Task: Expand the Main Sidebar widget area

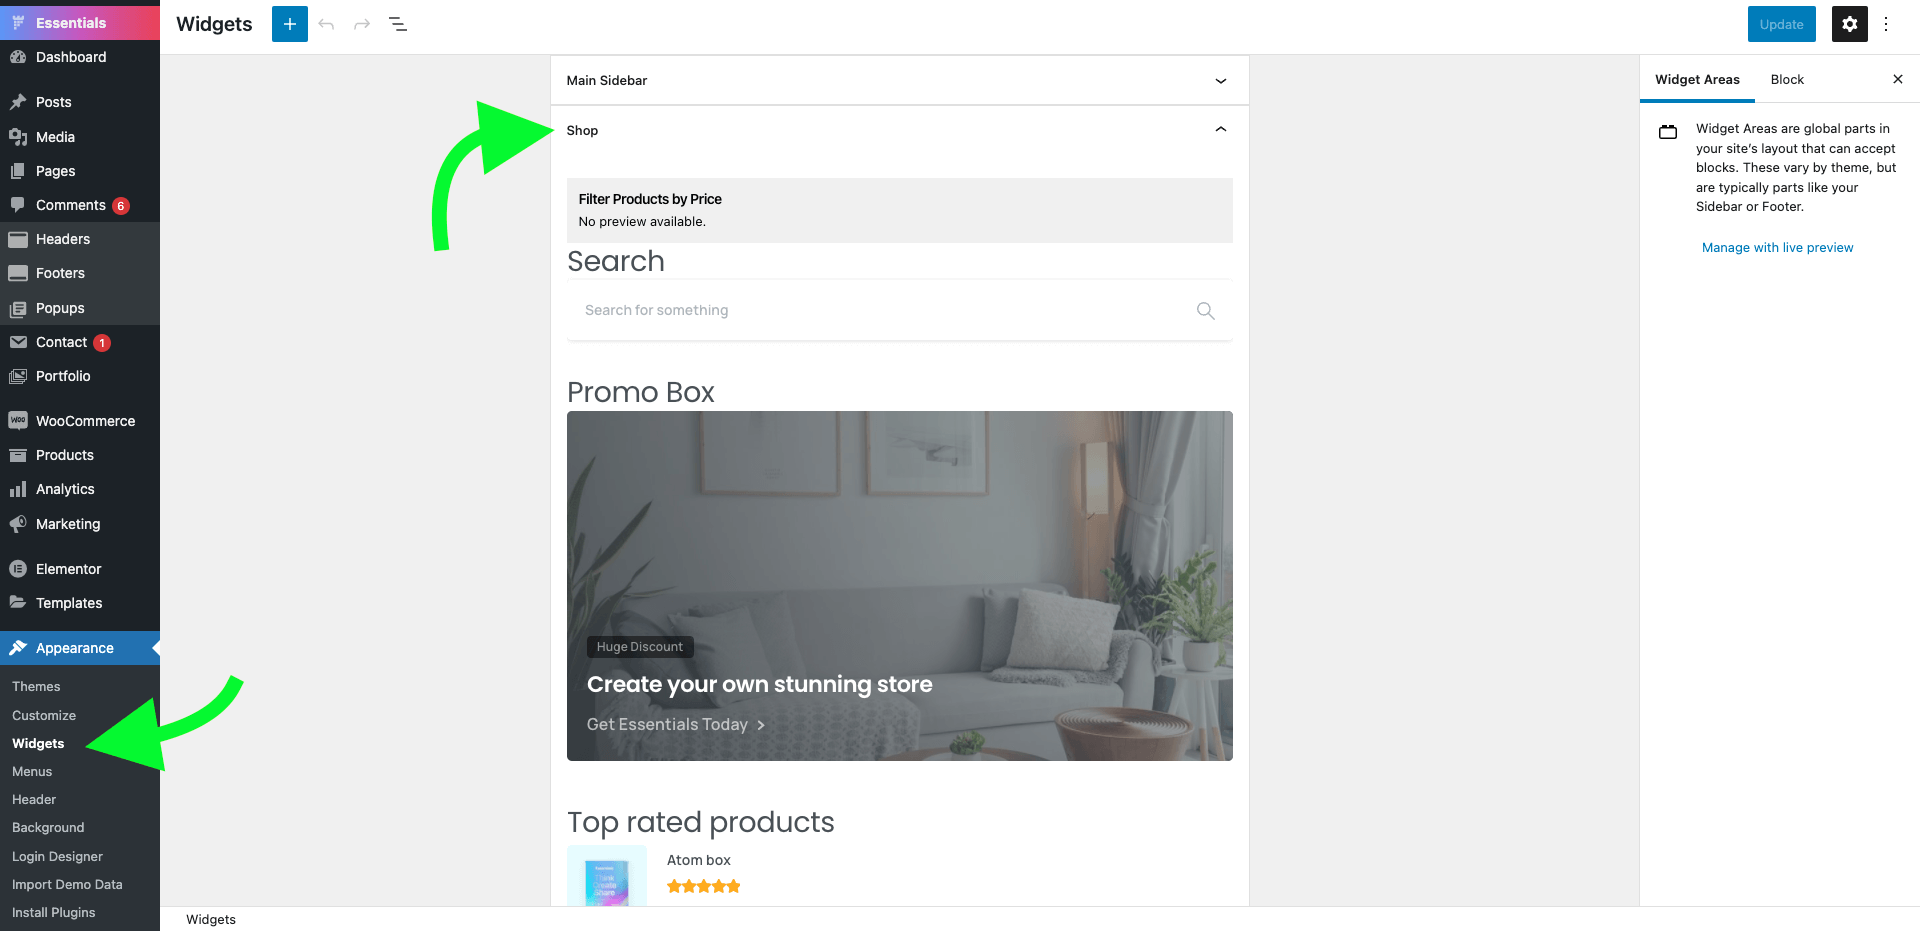Action: click(1219, 80)
